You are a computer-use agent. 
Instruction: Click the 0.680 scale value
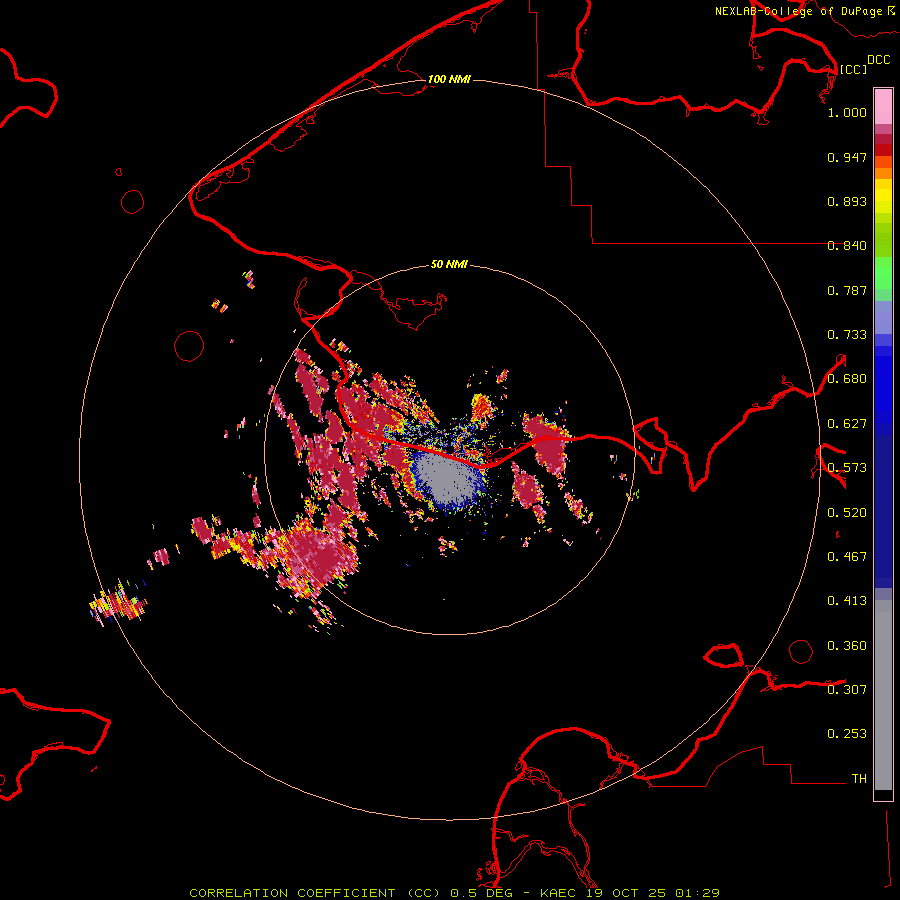pos(847,379)
